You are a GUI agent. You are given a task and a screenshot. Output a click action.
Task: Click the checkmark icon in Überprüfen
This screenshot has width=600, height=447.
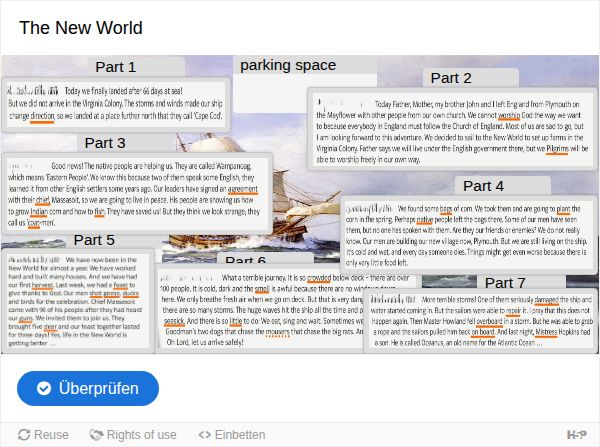coord(44,388)
